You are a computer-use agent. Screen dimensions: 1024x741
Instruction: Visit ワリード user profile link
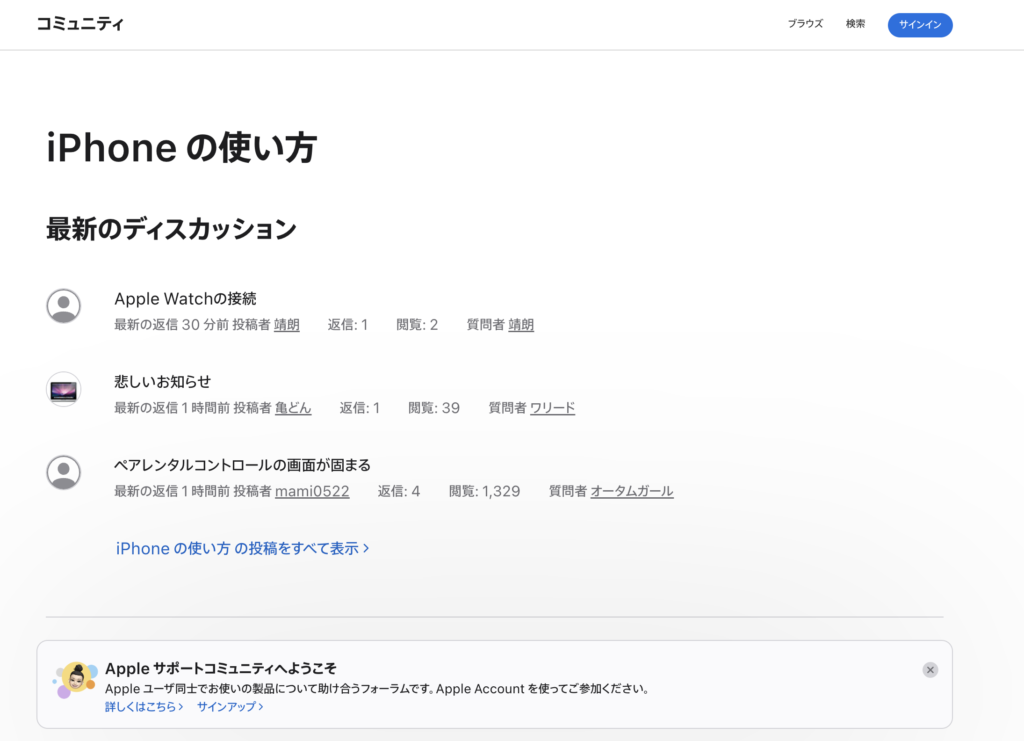[x=552, y=408]
